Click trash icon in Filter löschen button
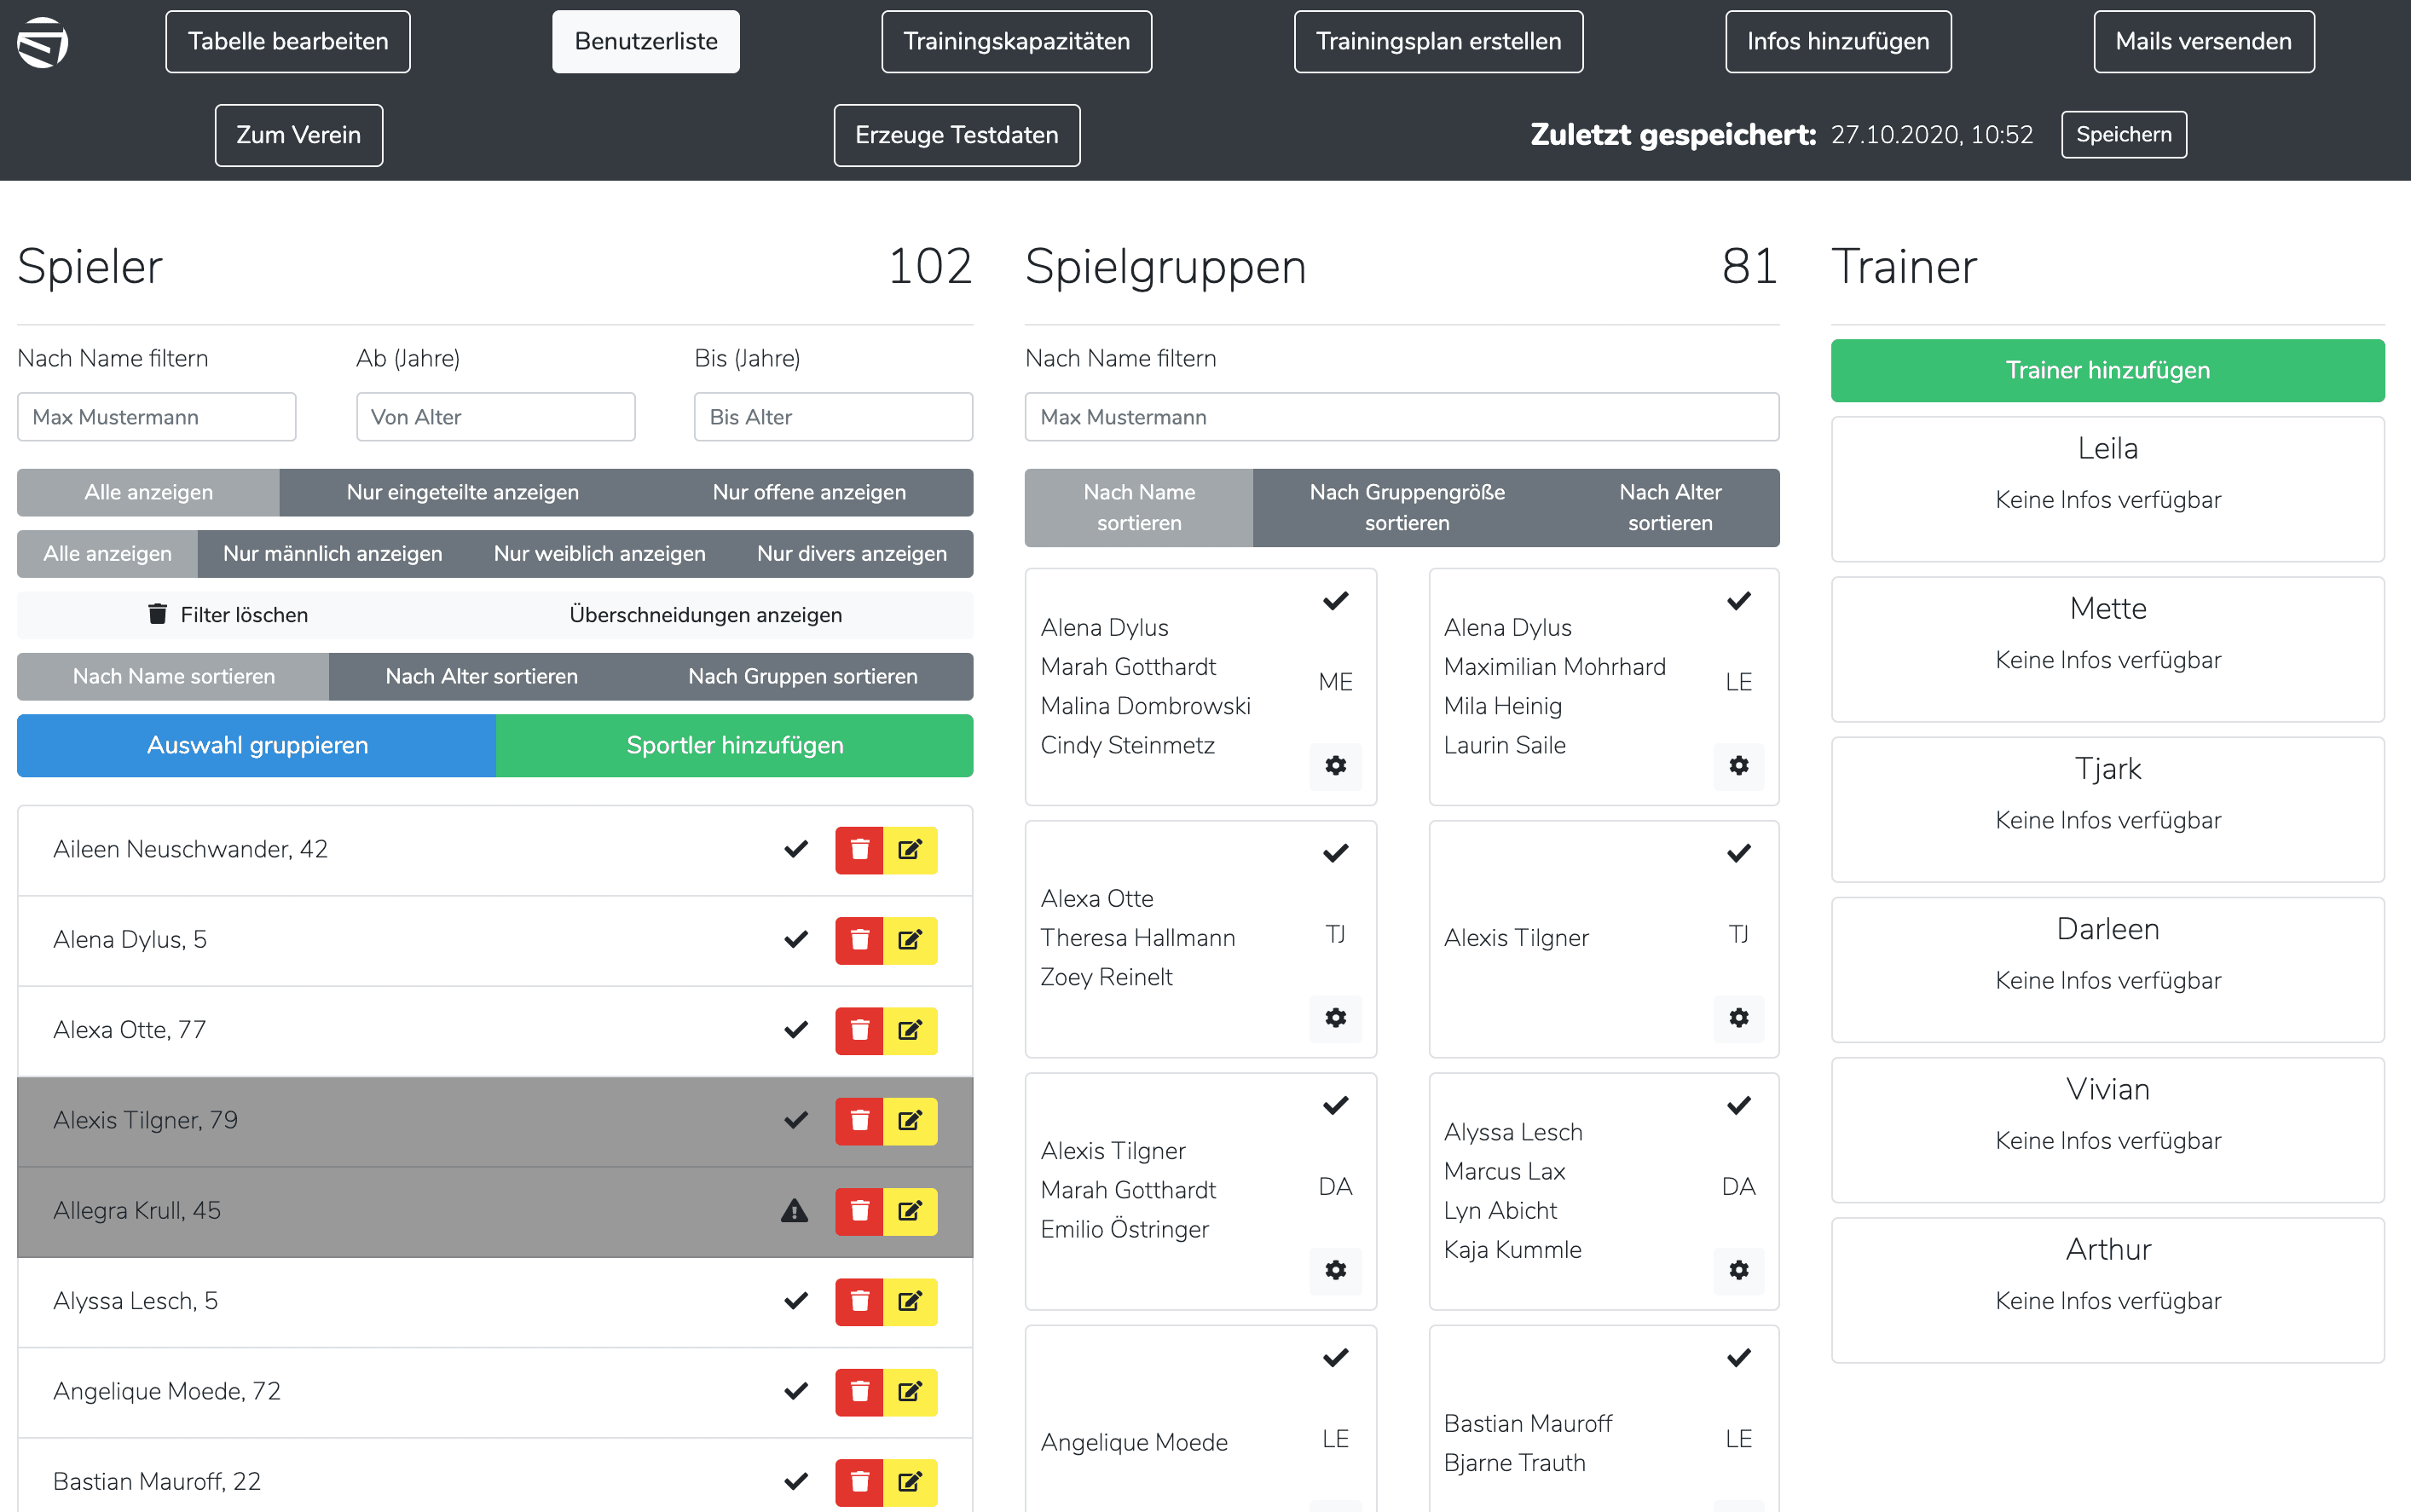 pyautogui.click(x=157, y=614)
